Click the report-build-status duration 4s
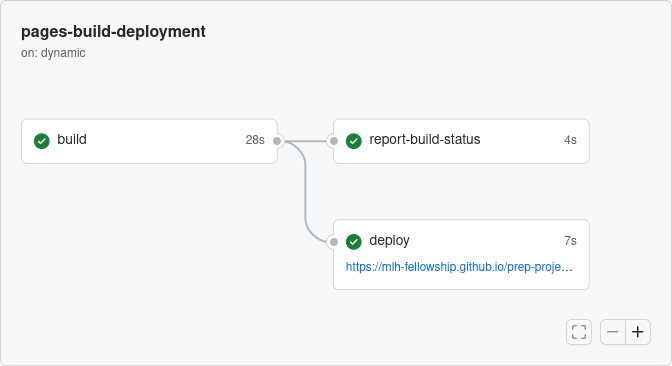The image size is (672, 366). tap(570, 140)
